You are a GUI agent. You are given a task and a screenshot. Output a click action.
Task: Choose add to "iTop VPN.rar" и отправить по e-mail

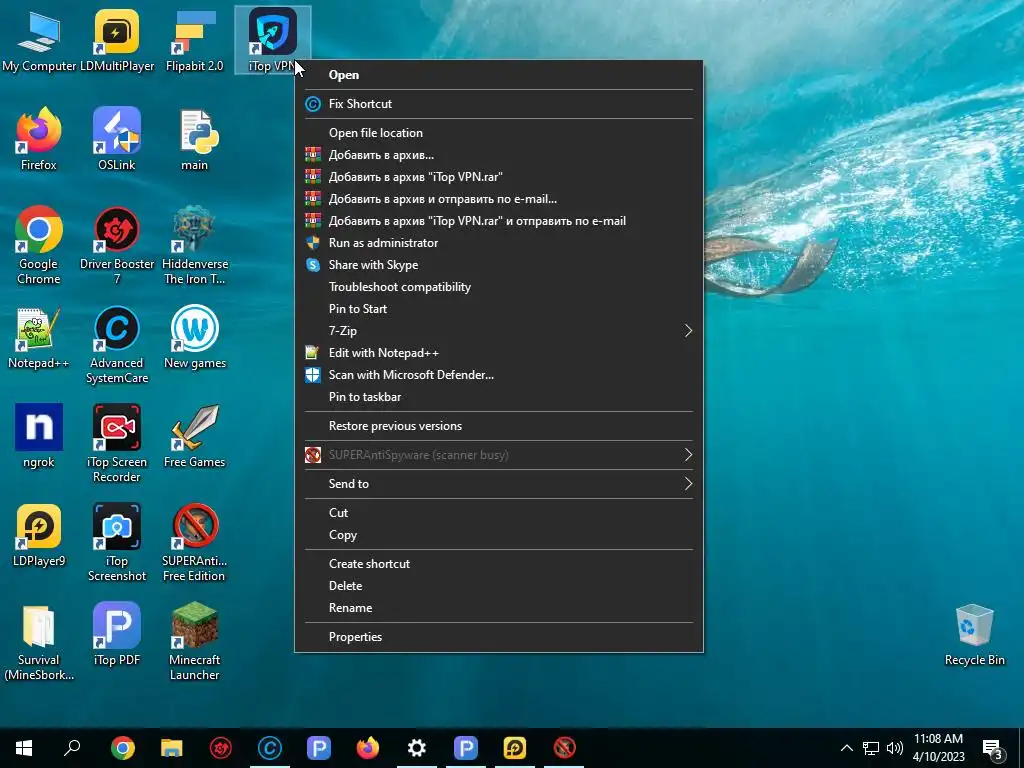(499, 221)
